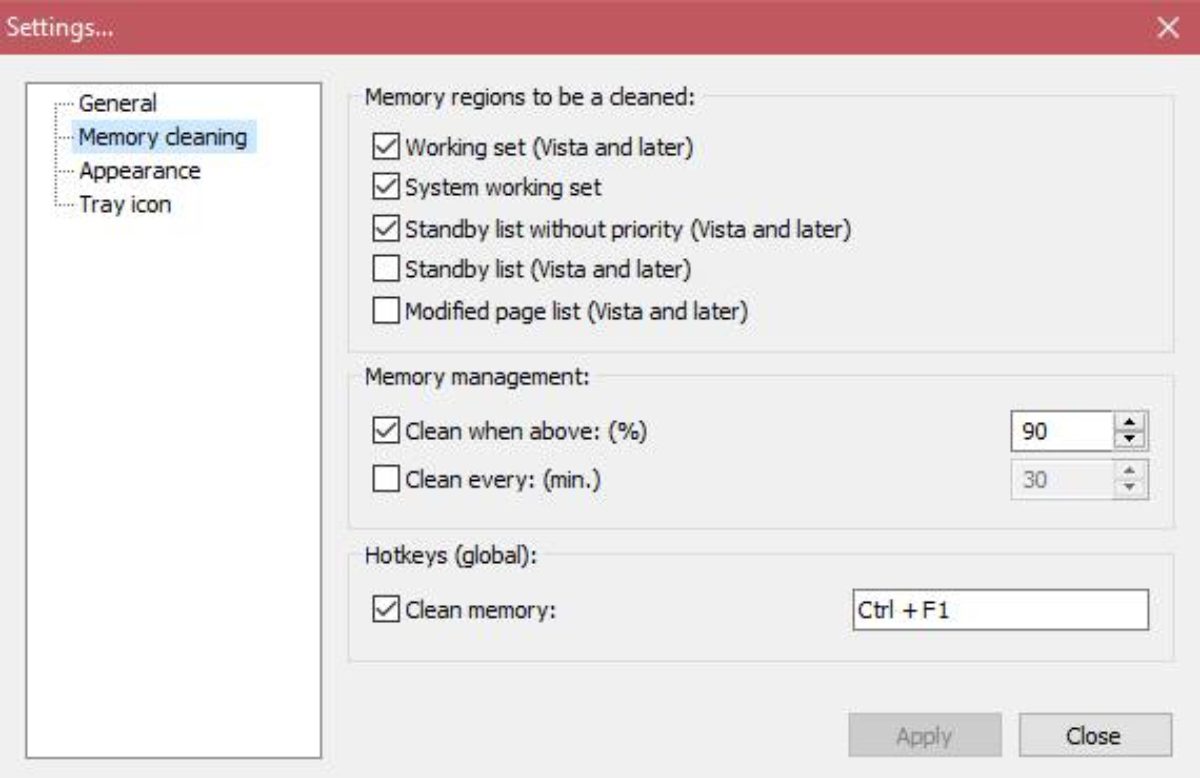The width and height of the screenshot is (1200, 778).
Task: Click the Clean when above value field
Action: tap(1060, 432)
